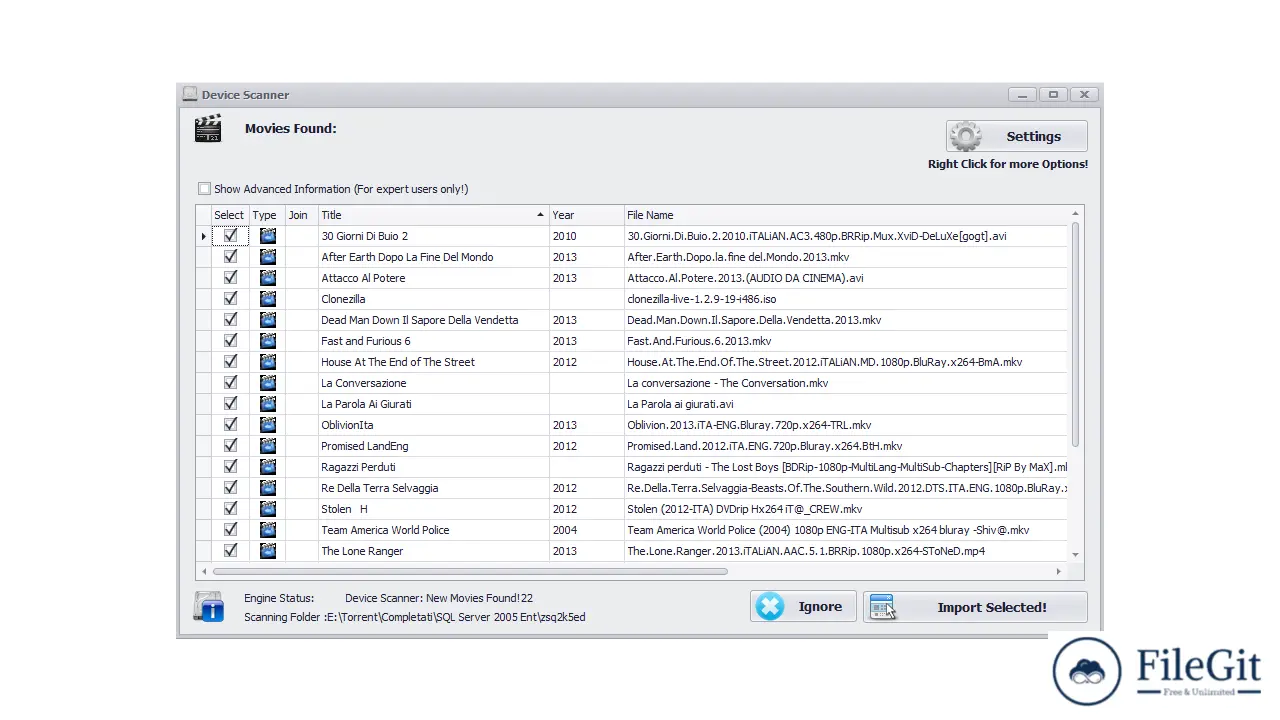Screen dimensions: 1280x720
Task: Click movie type icon for House At The End
Action: click(x=267, y=362)
